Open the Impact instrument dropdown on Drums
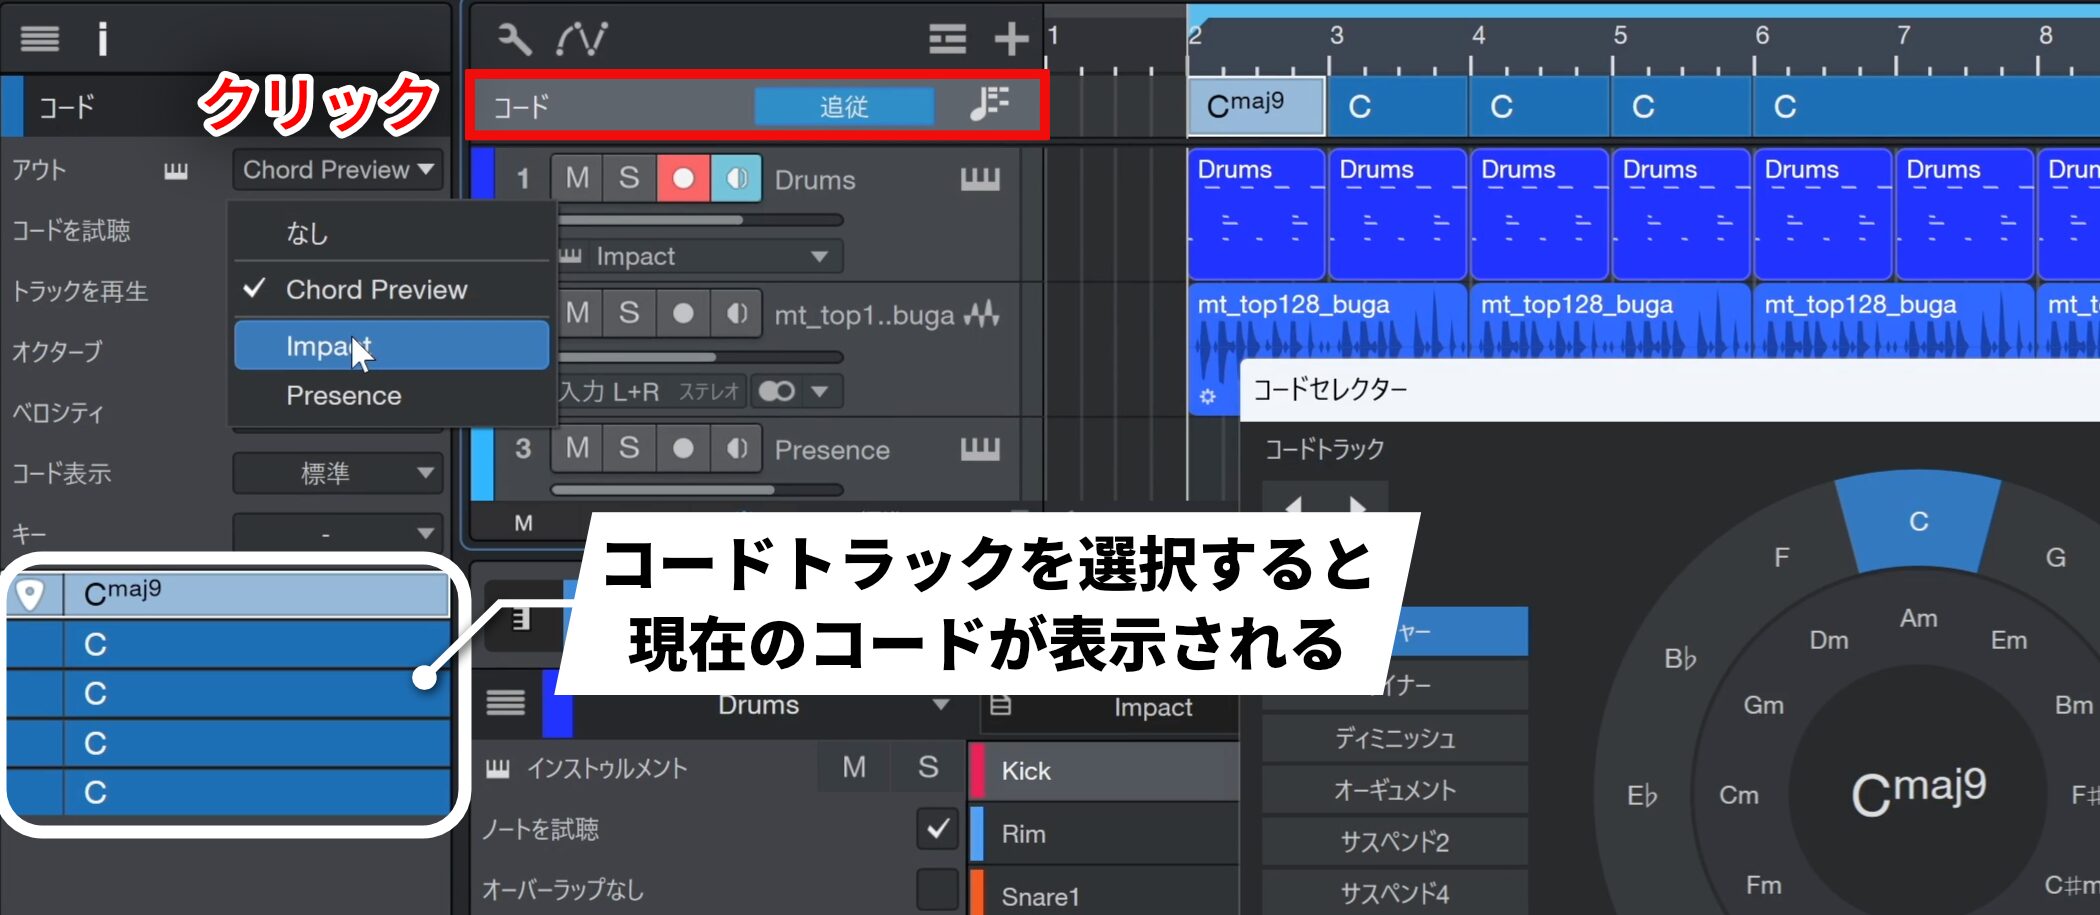 (x=700, y=257)
